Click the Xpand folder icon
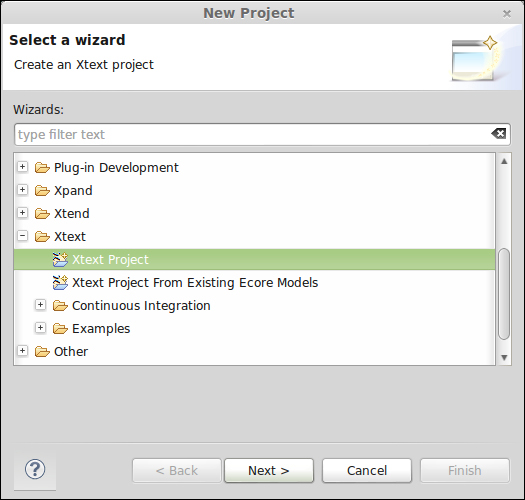The height and width of the screenshot is (500, 525). coord(42,191)
